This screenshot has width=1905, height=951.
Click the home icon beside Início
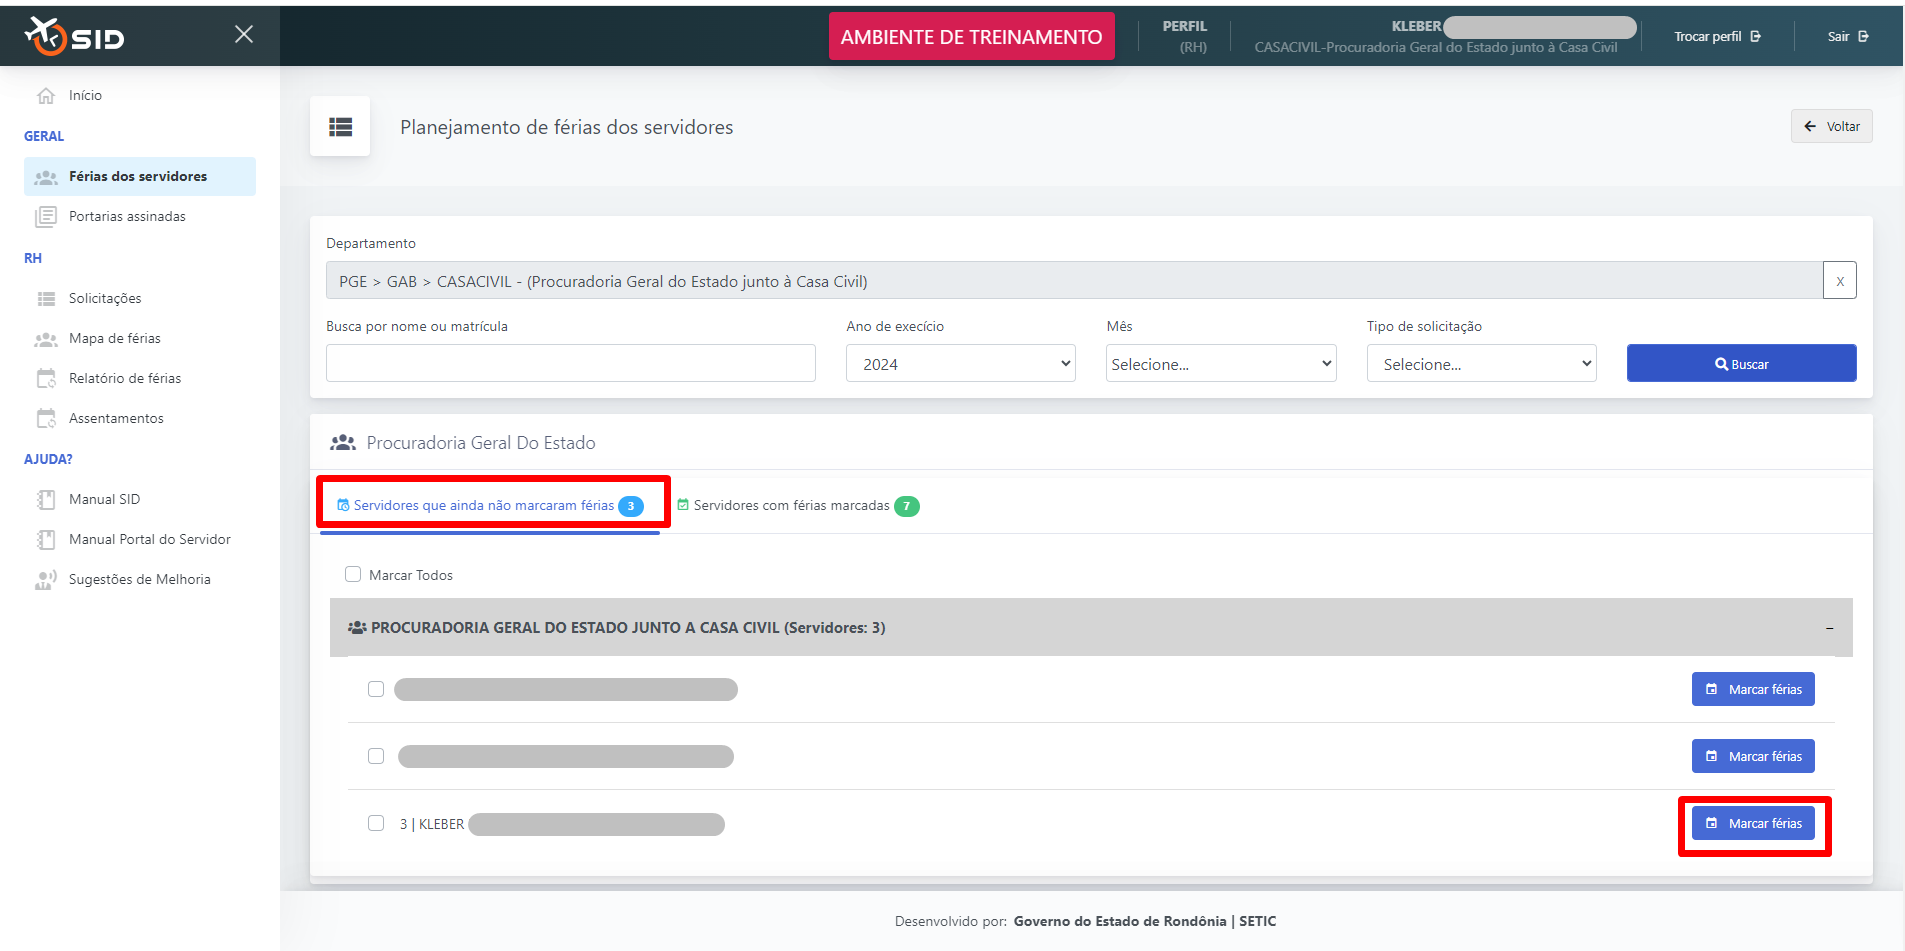point(46,96)
